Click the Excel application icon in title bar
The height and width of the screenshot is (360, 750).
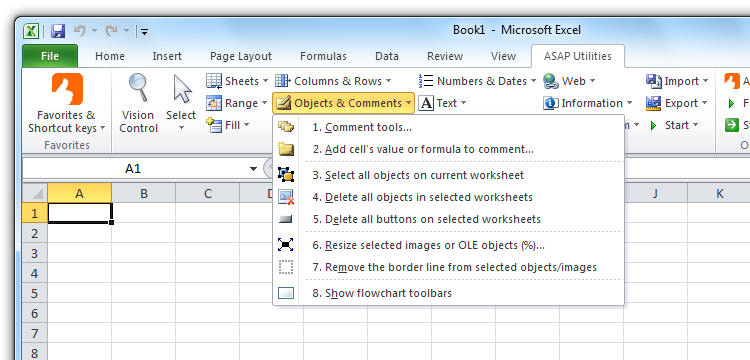coord(32,31)
